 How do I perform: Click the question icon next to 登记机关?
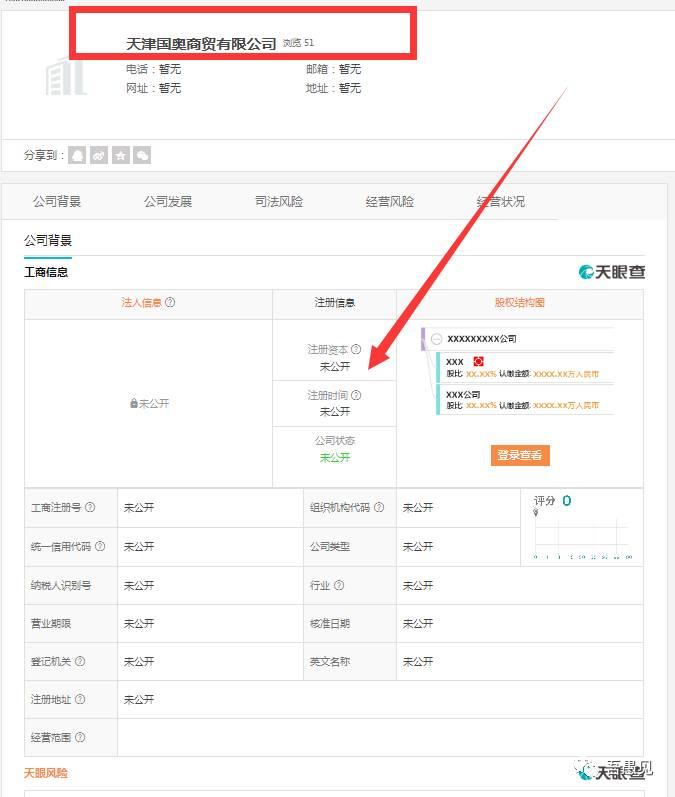coord(80,661)
